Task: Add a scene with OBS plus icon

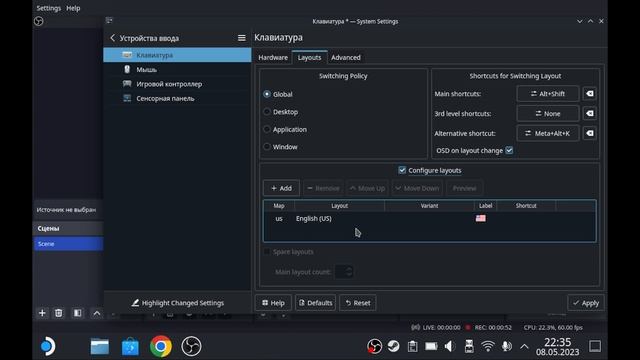Action: coord(42,313)
